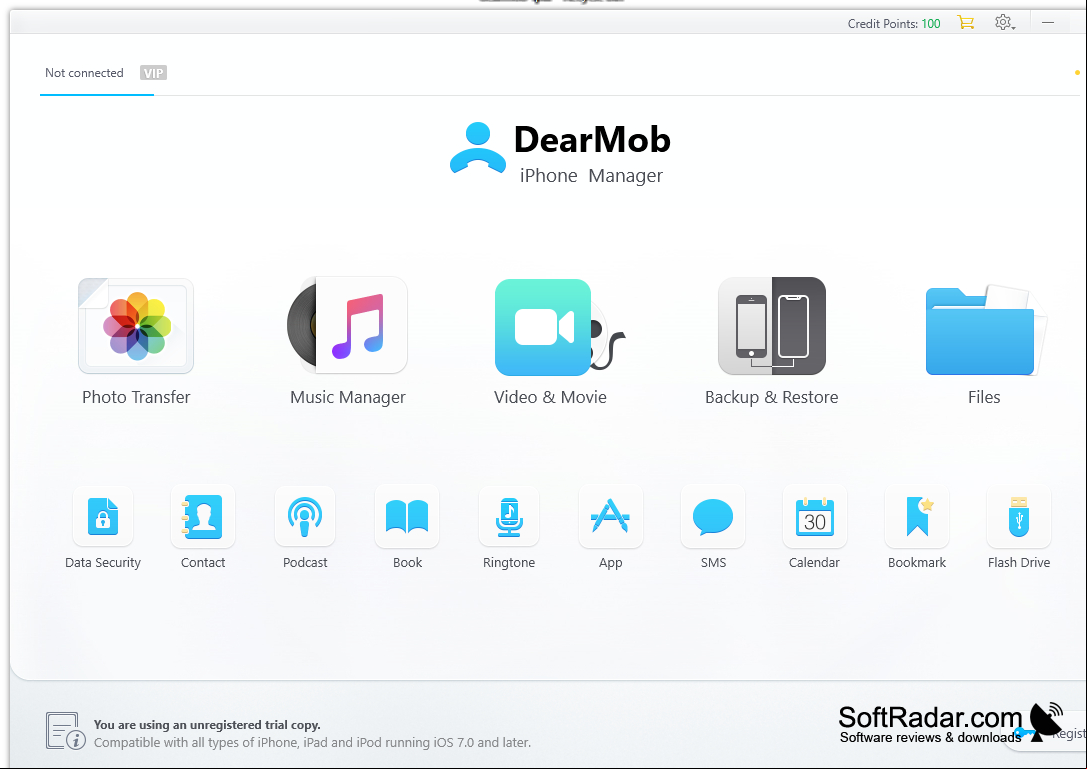
Task: Select the Not connected device tab
Action: [84, 73]
